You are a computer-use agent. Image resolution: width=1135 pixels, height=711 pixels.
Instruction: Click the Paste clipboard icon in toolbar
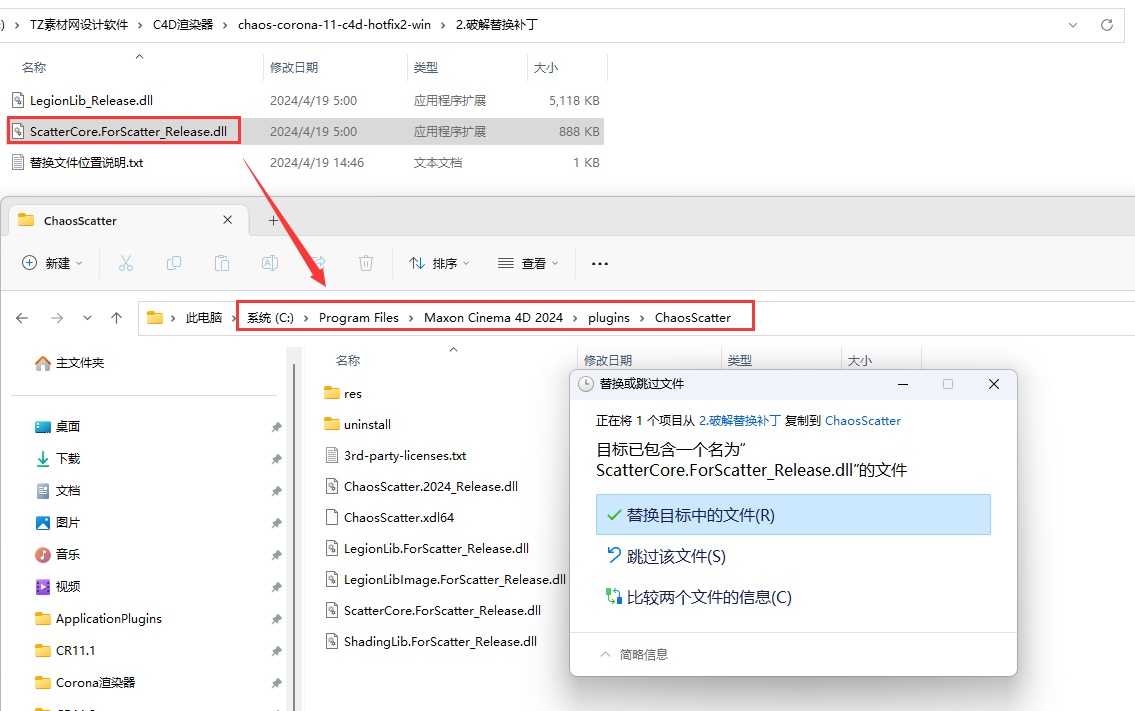pos(221,264)
